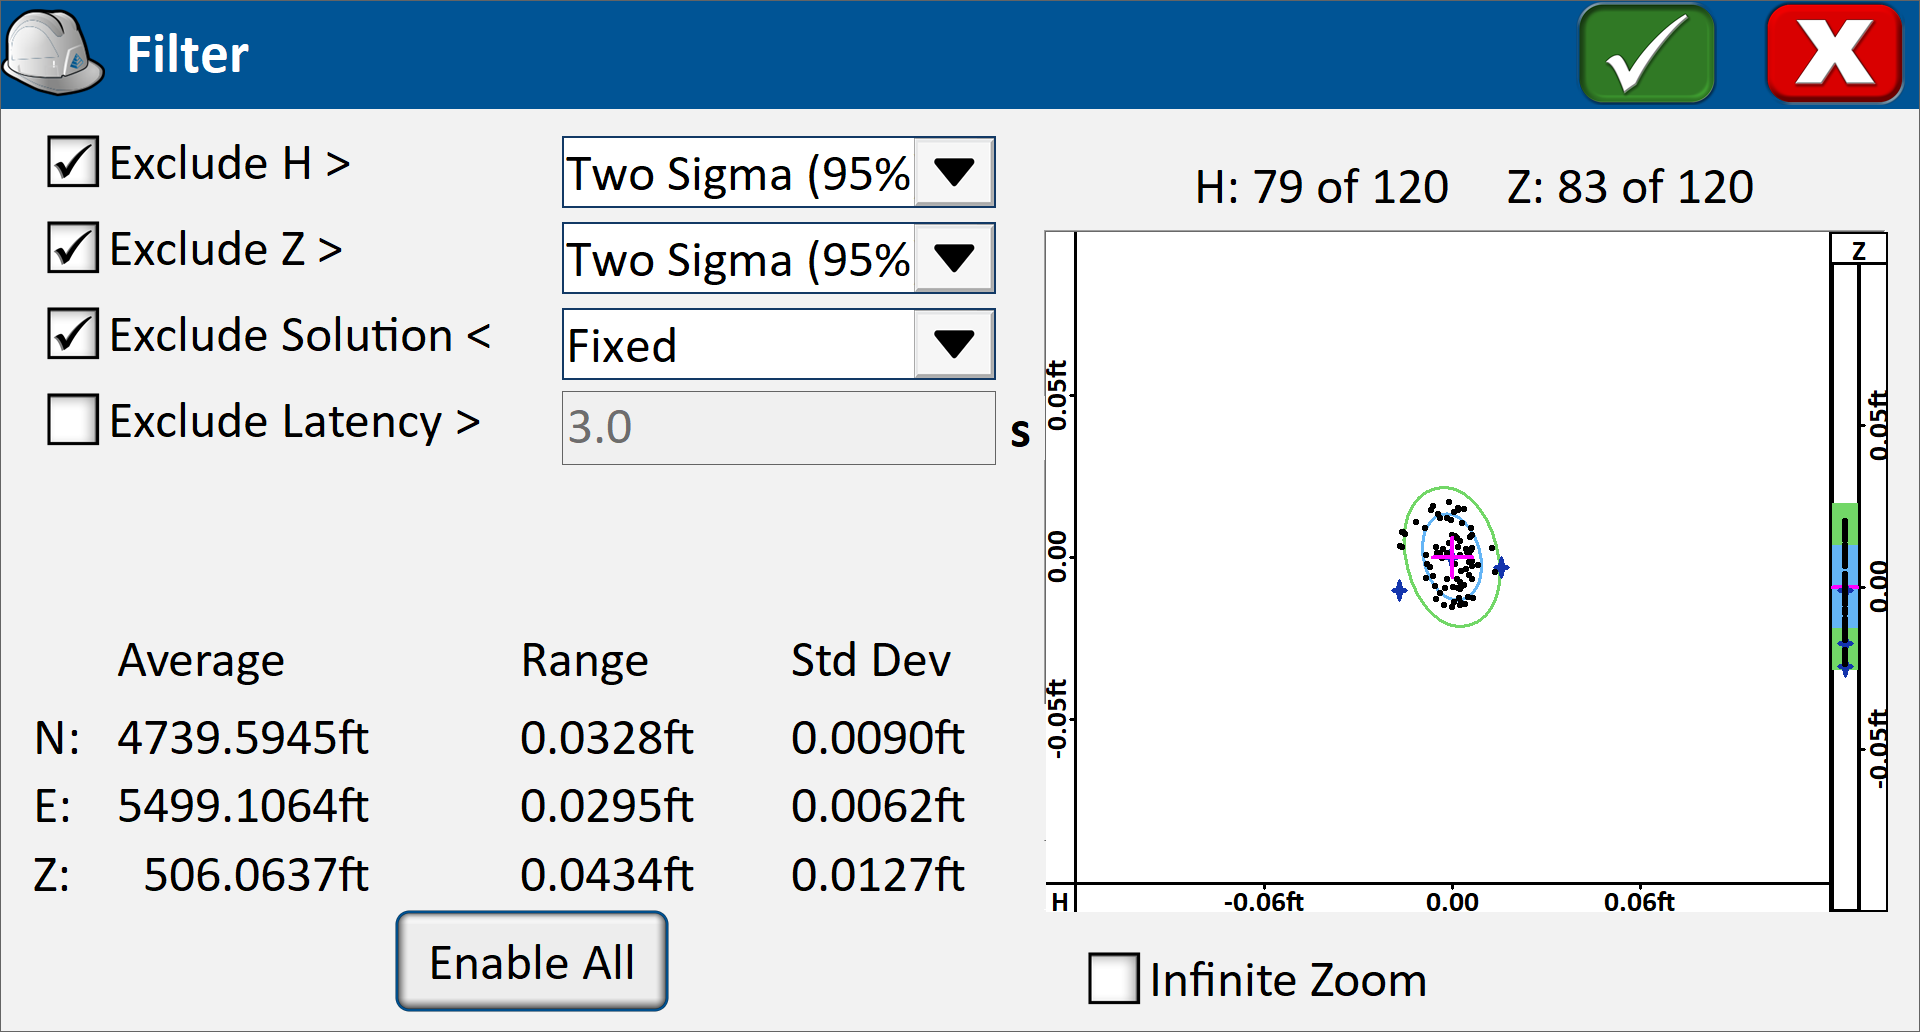Click the Z column header box
The image size is (1920, 1032).
[x=1858, y=250]
